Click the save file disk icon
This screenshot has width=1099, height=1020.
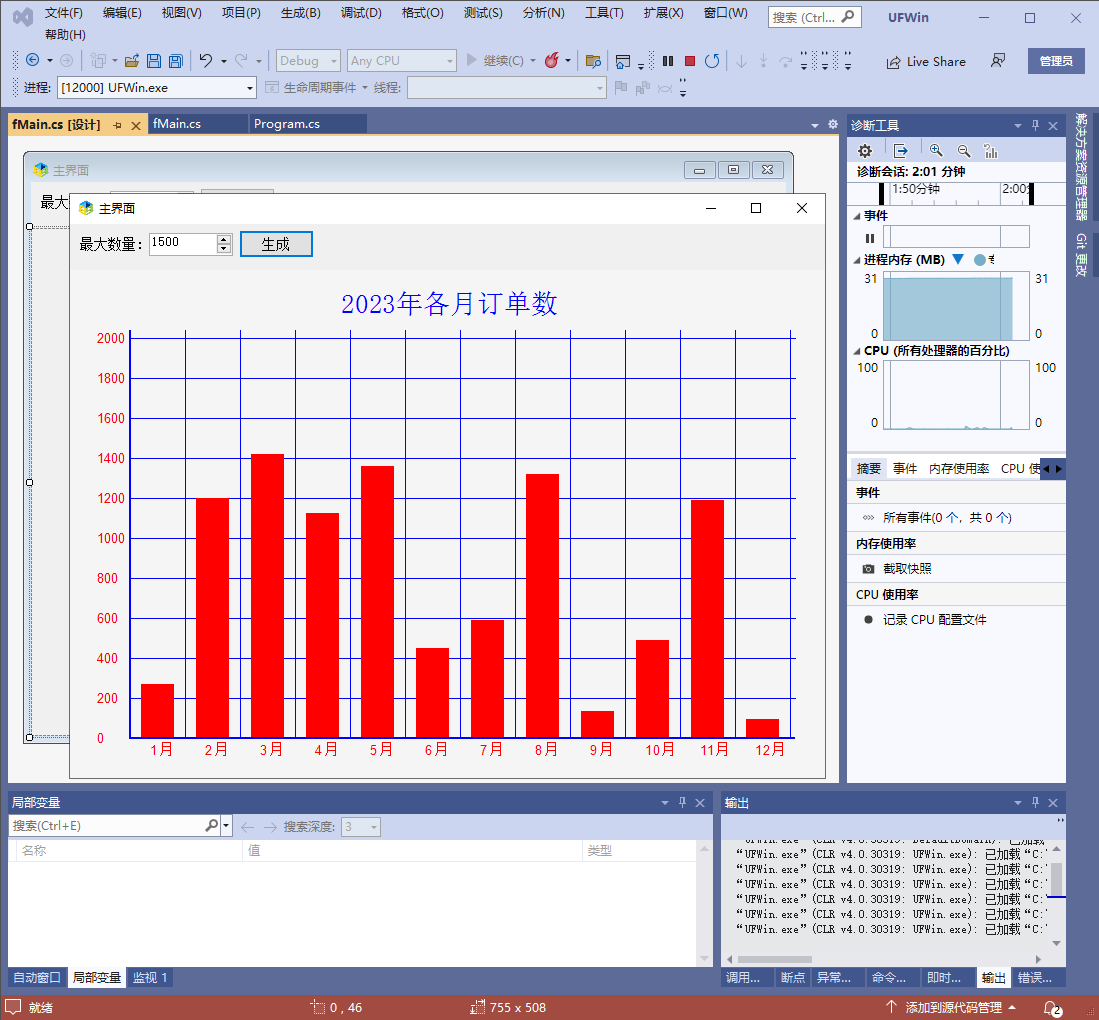153,61
